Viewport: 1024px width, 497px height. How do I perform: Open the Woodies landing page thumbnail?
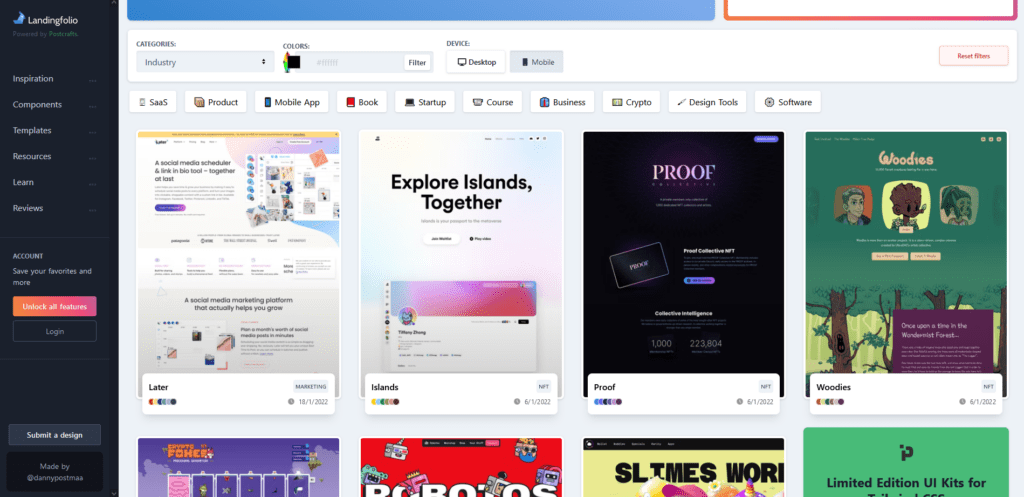[906, 251]
